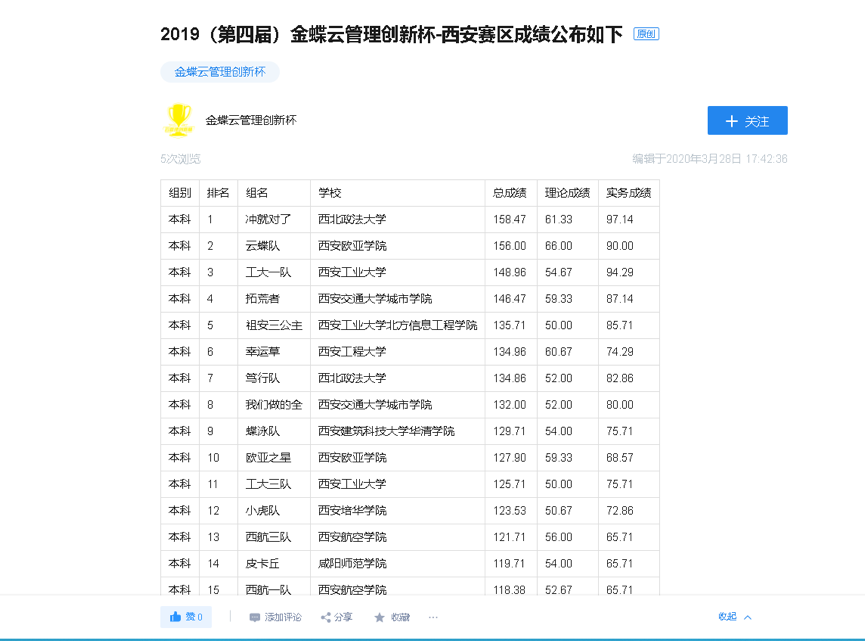865x641 pixels.
Task: Click the 理论成绩 column header
Action: click(567, 193)
